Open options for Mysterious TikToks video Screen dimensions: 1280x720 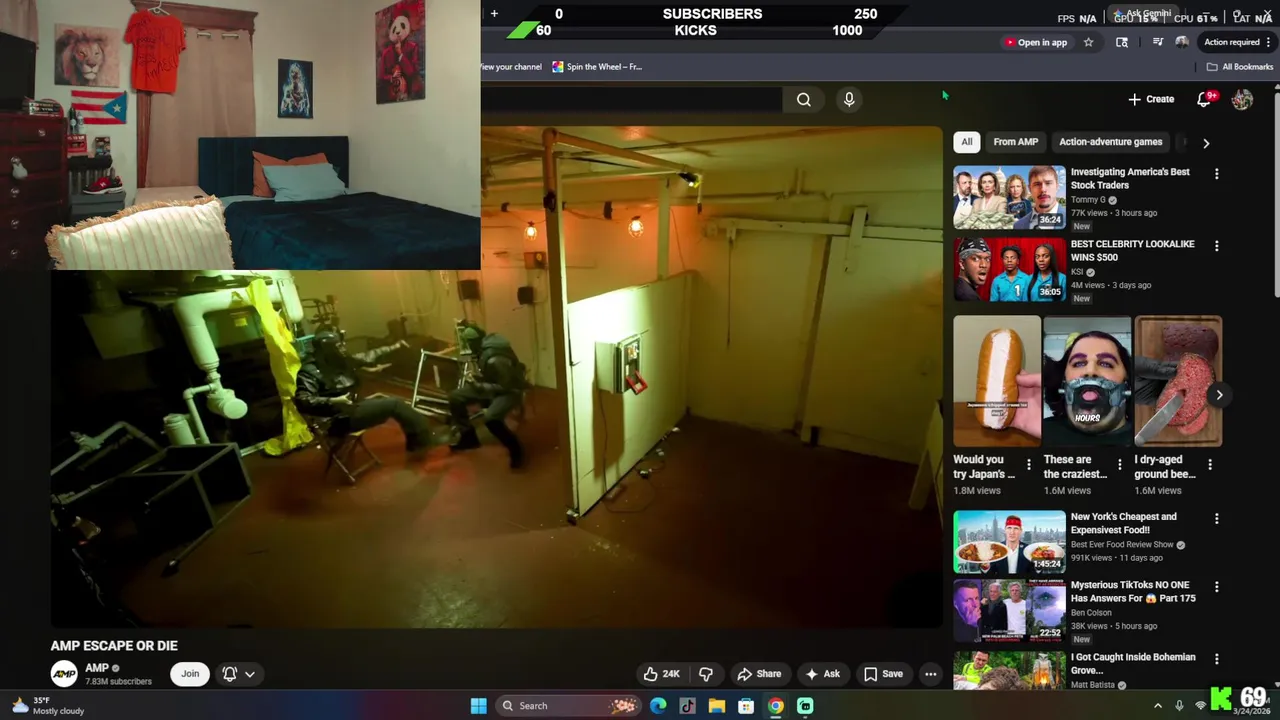(1216, 587)
